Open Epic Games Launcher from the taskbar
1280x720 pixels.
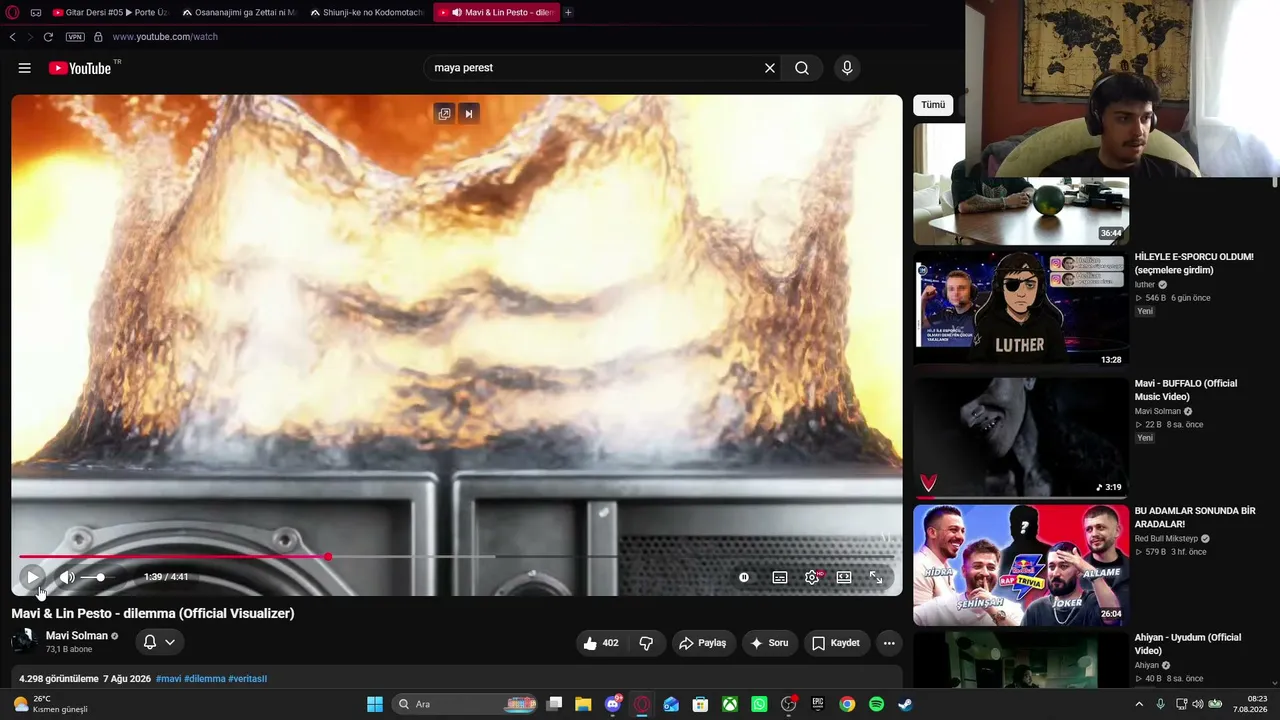click(x=817, y=704)
